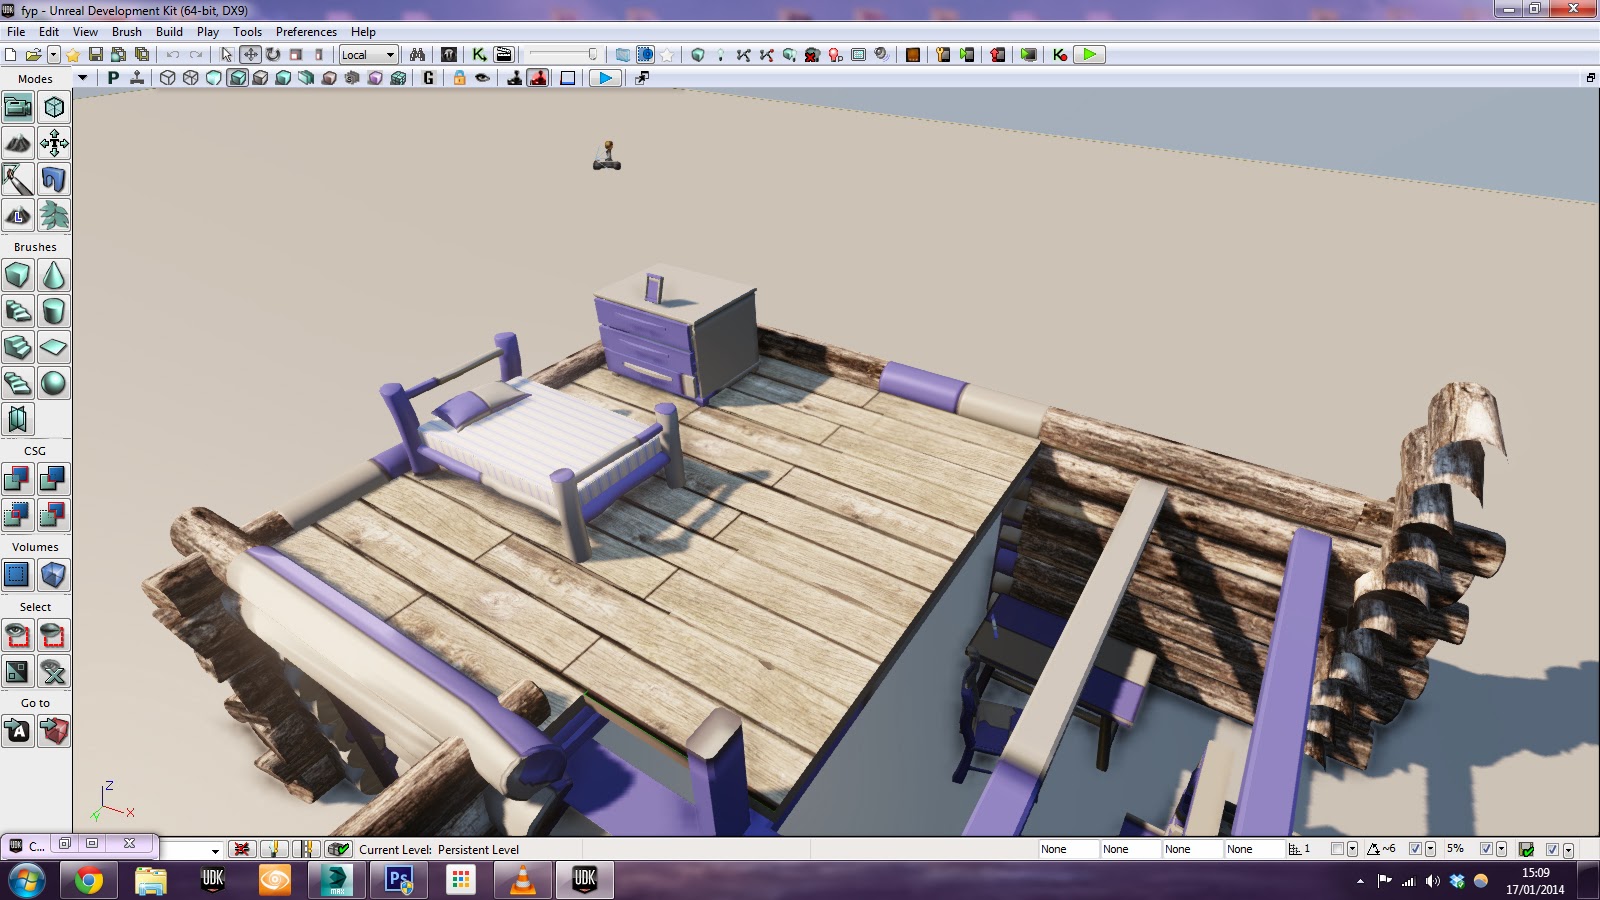Adjust the camera speed slider in toolbar
This screenshot has width=1600, height=900.
pos(563,55)
